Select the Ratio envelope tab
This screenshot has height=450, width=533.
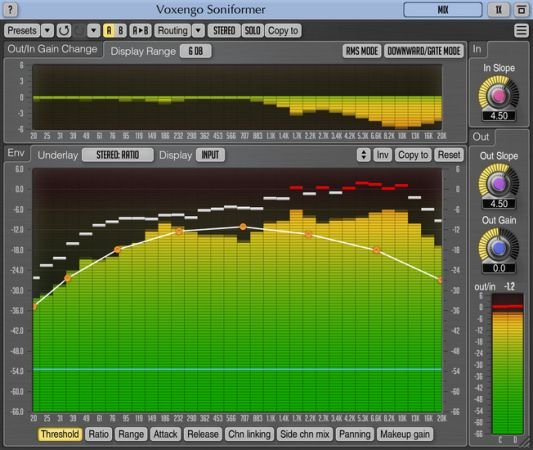coord(99,434)
